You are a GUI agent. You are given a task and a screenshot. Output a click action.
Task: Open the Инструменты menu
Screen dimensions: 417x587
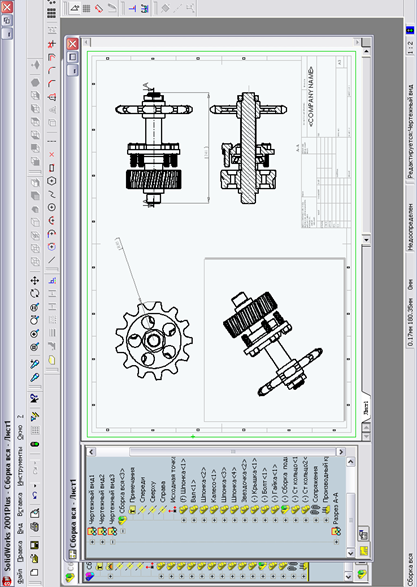pos(20,467)
